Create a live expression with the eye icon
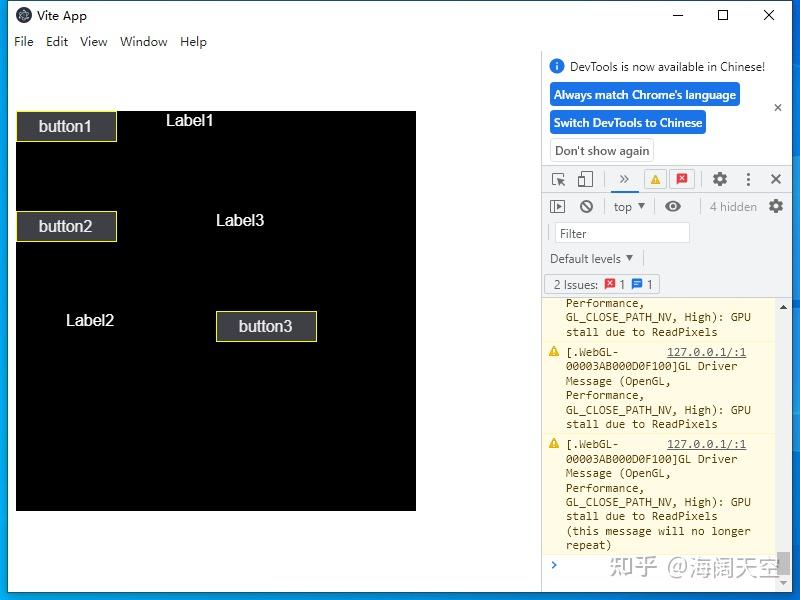This screenshot has width=800, height=600. (x=672, y=206)
